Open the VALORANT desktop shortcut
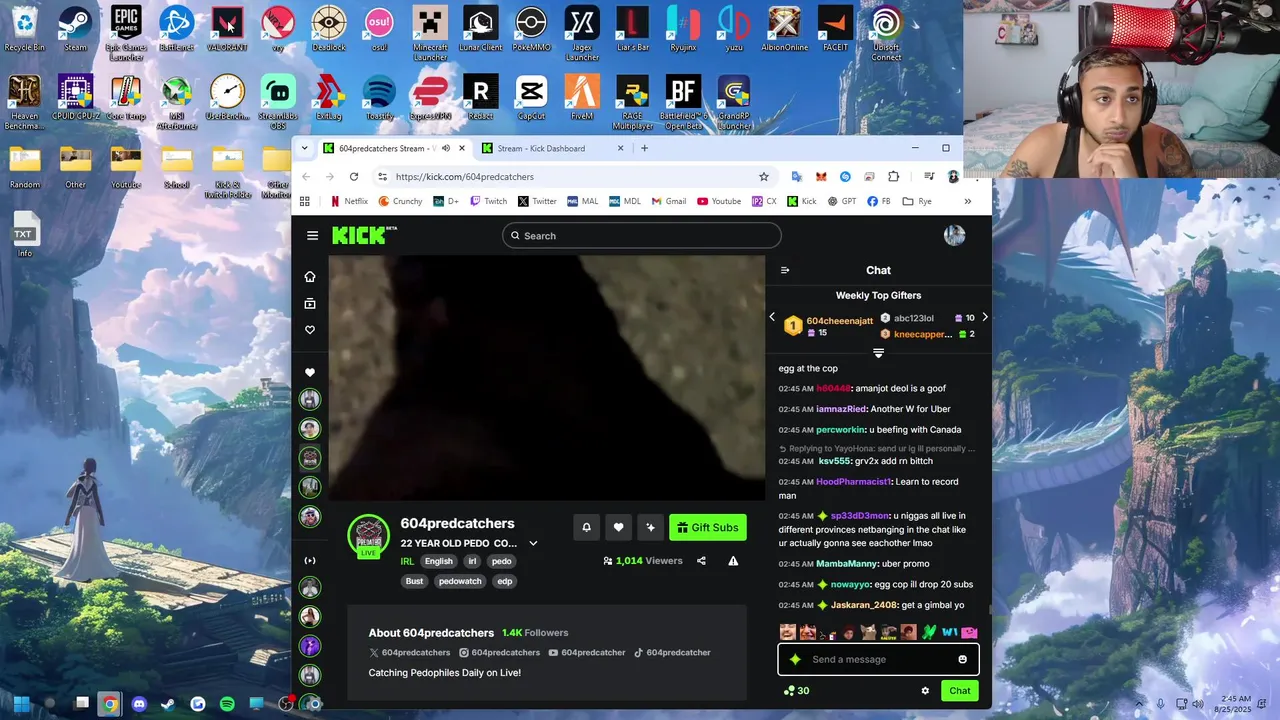Image resolution: width=1280 pixels, height=720 pixels. tap(227, 29)
